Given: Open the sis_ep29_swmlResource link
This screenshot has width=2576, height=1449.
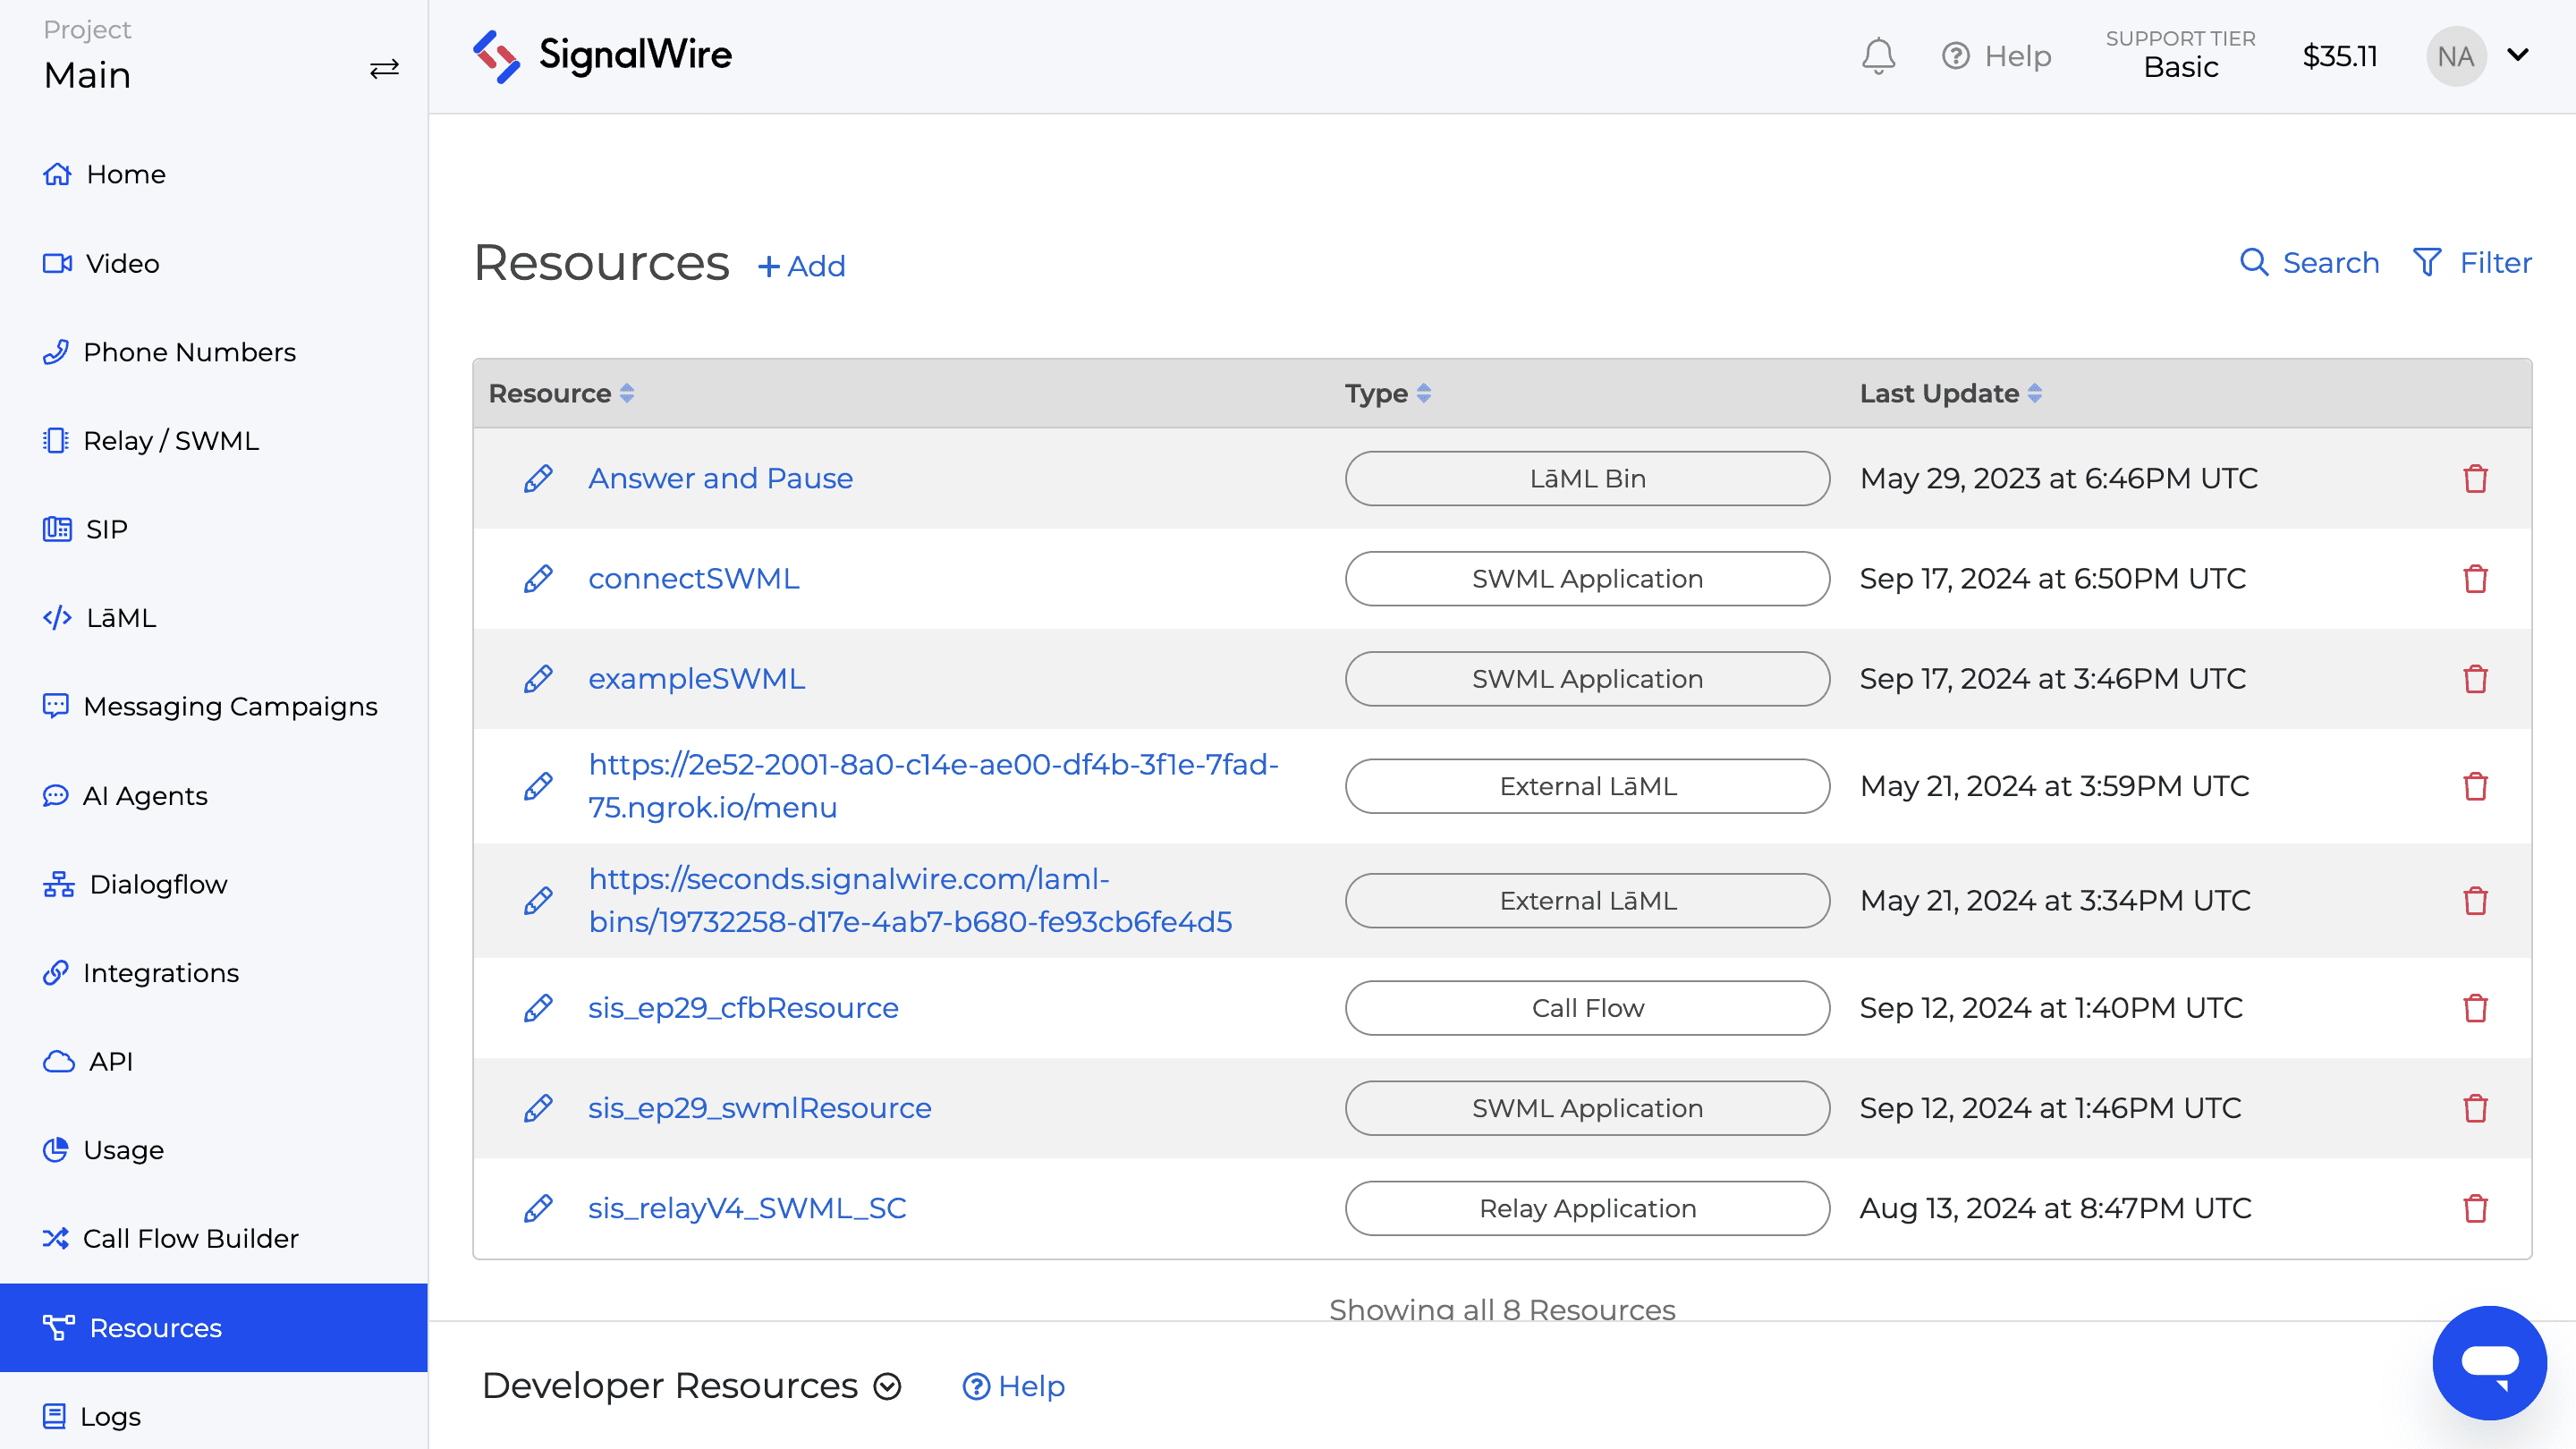Looking at the screenshot, I should tap(760, 1108).
